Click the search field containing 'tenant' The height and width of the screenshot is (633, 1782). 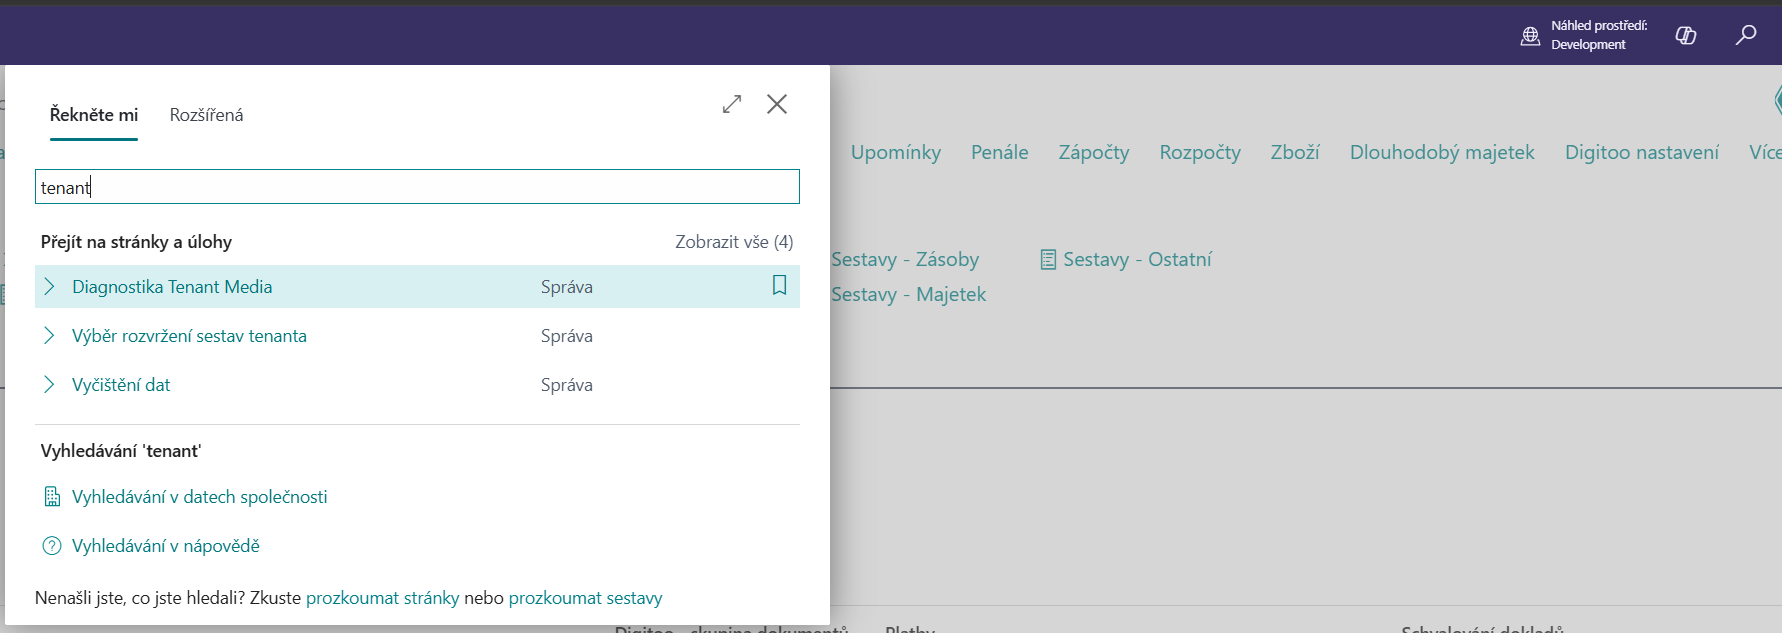(x=417, y=187)
